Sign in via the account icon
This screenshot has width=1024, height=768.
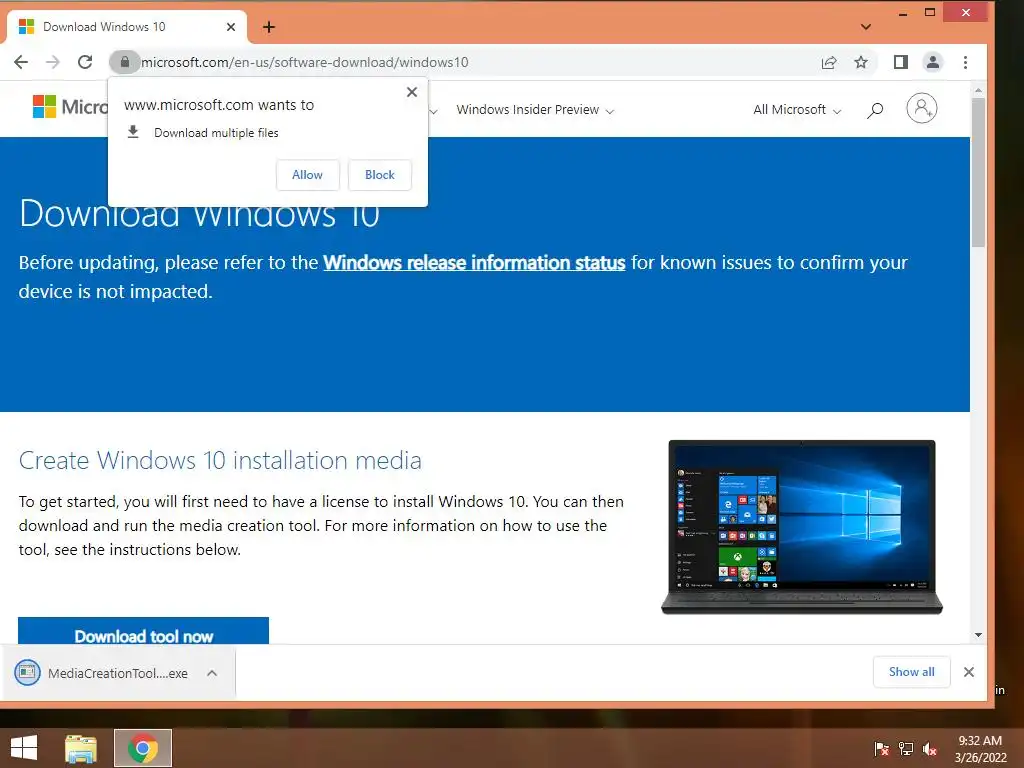[x=921, y=108]
